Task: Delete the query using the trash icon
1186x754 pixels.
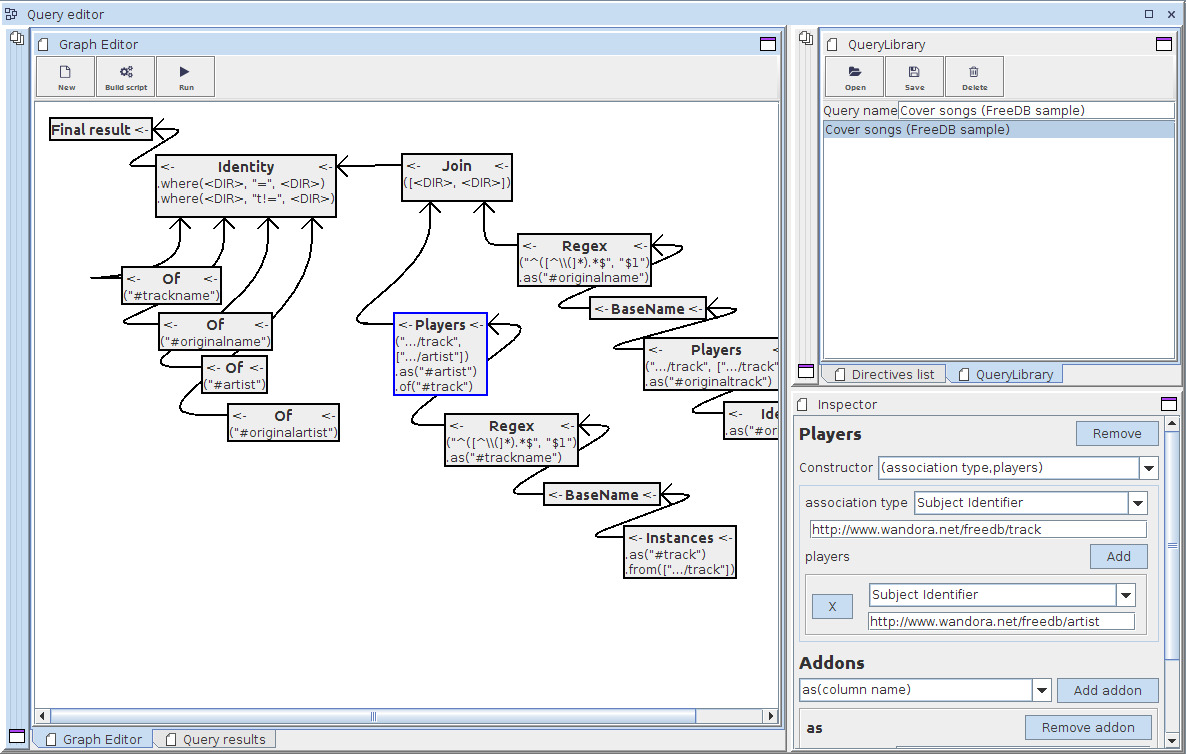Action: pos(974,77)
